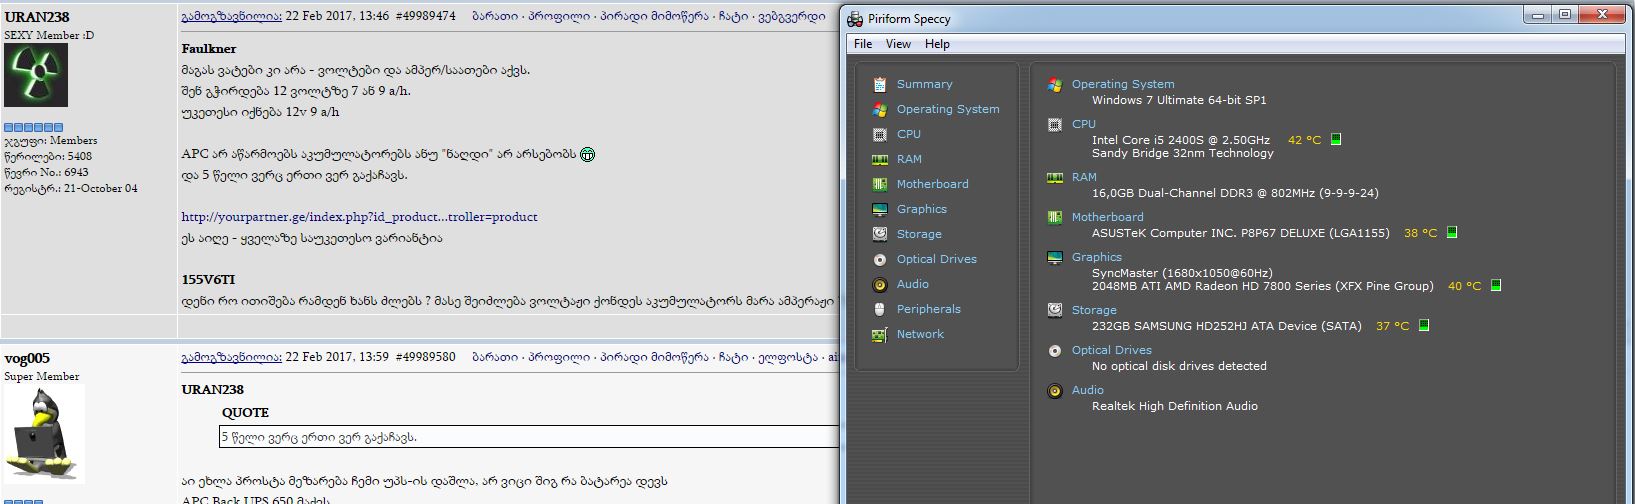
Task: Open CPU details from the Speccy sidebar
Action: coord(908,134)
